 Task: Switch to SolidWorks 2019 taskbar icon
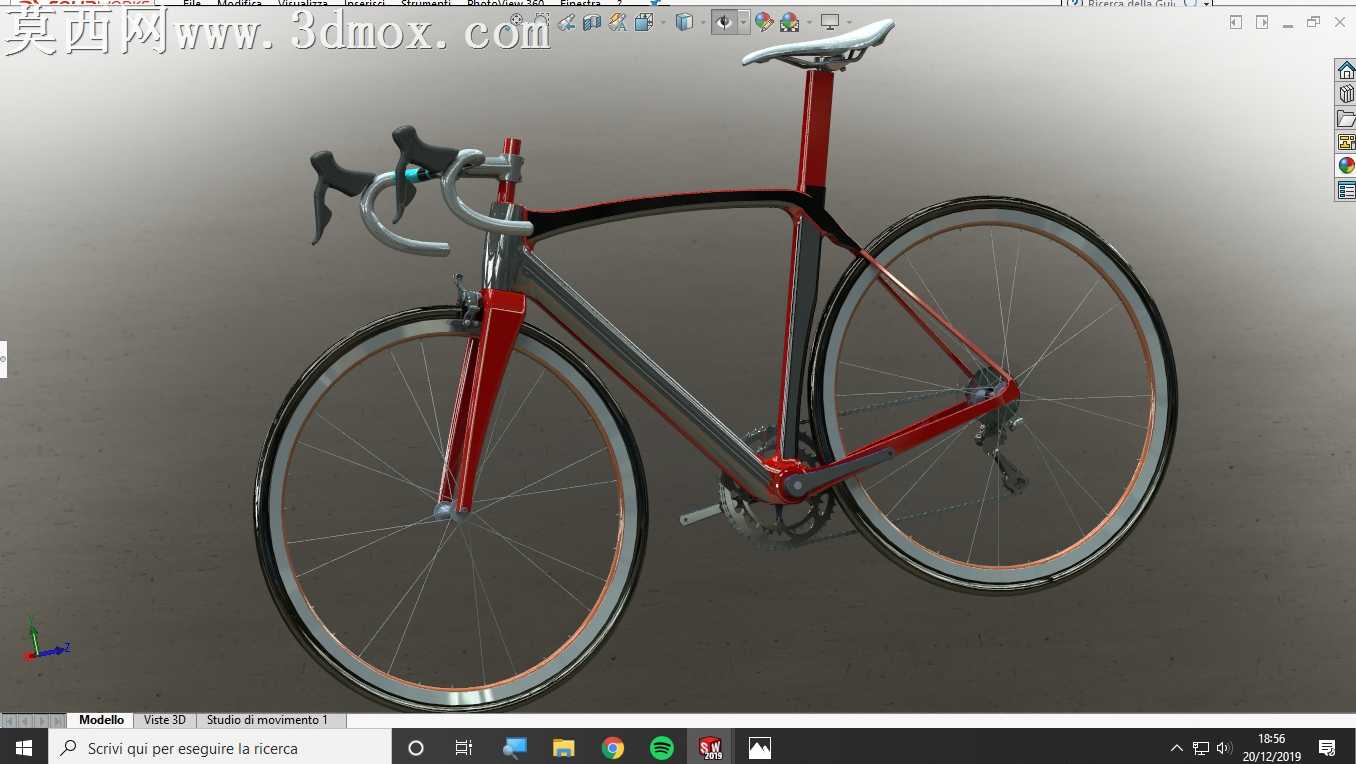711,747
